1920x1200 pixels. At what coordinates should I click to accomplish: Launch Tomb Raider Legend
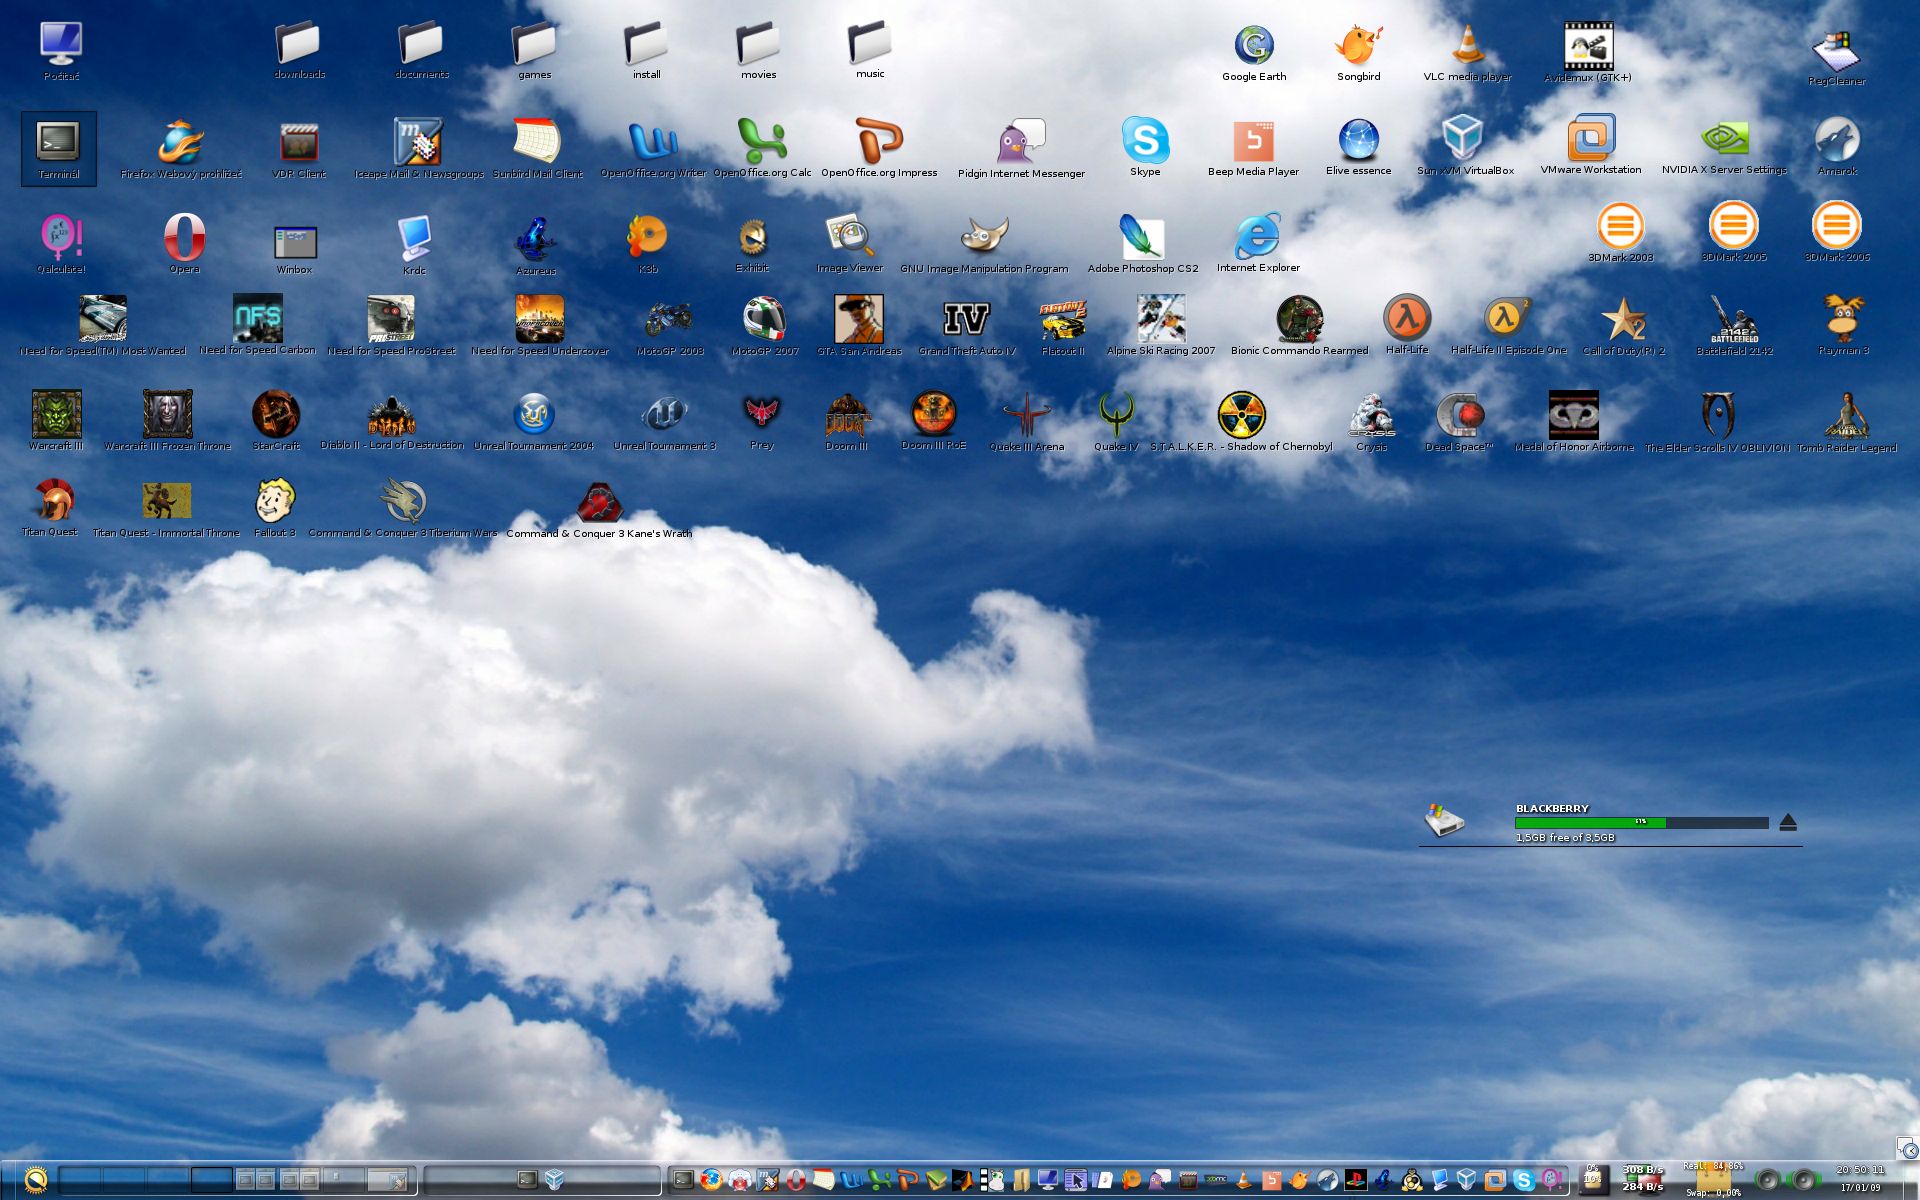tap(1846, 422)
